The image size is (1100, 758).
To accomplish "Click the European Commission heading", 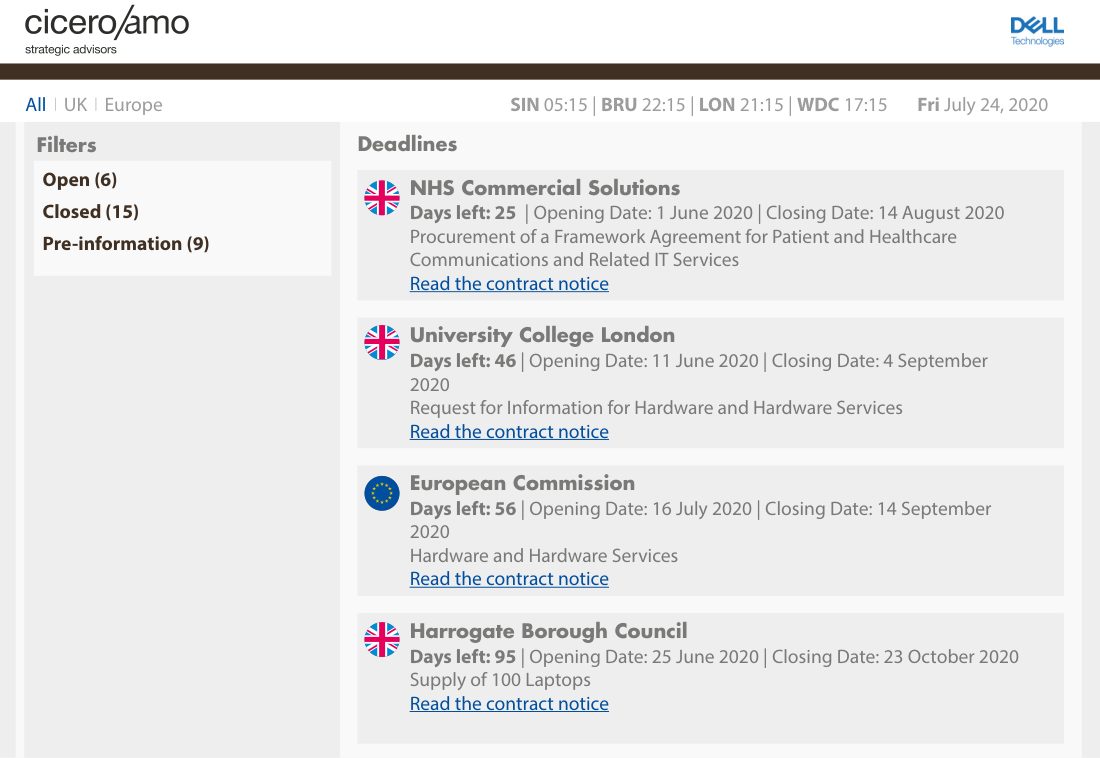I will tap(523, 484).
